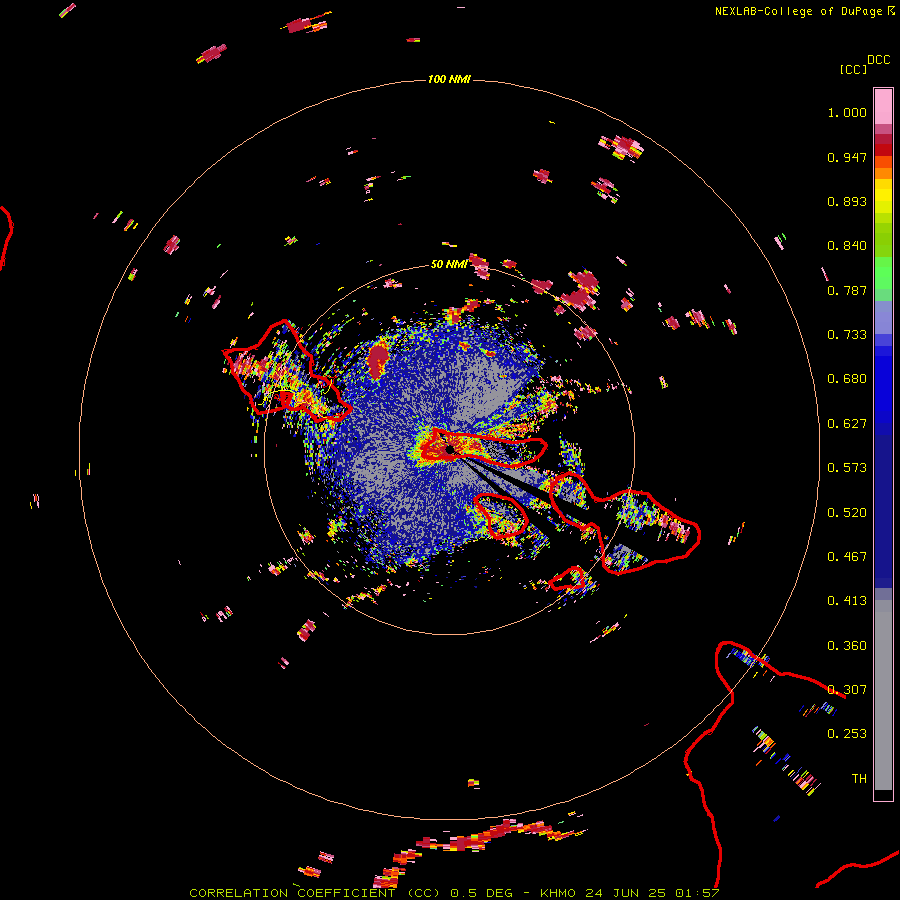Image resolution: width=900 pixels, height=900 pixels.
Task: Click the 0.627 scale label
Action: coord(847,424)
